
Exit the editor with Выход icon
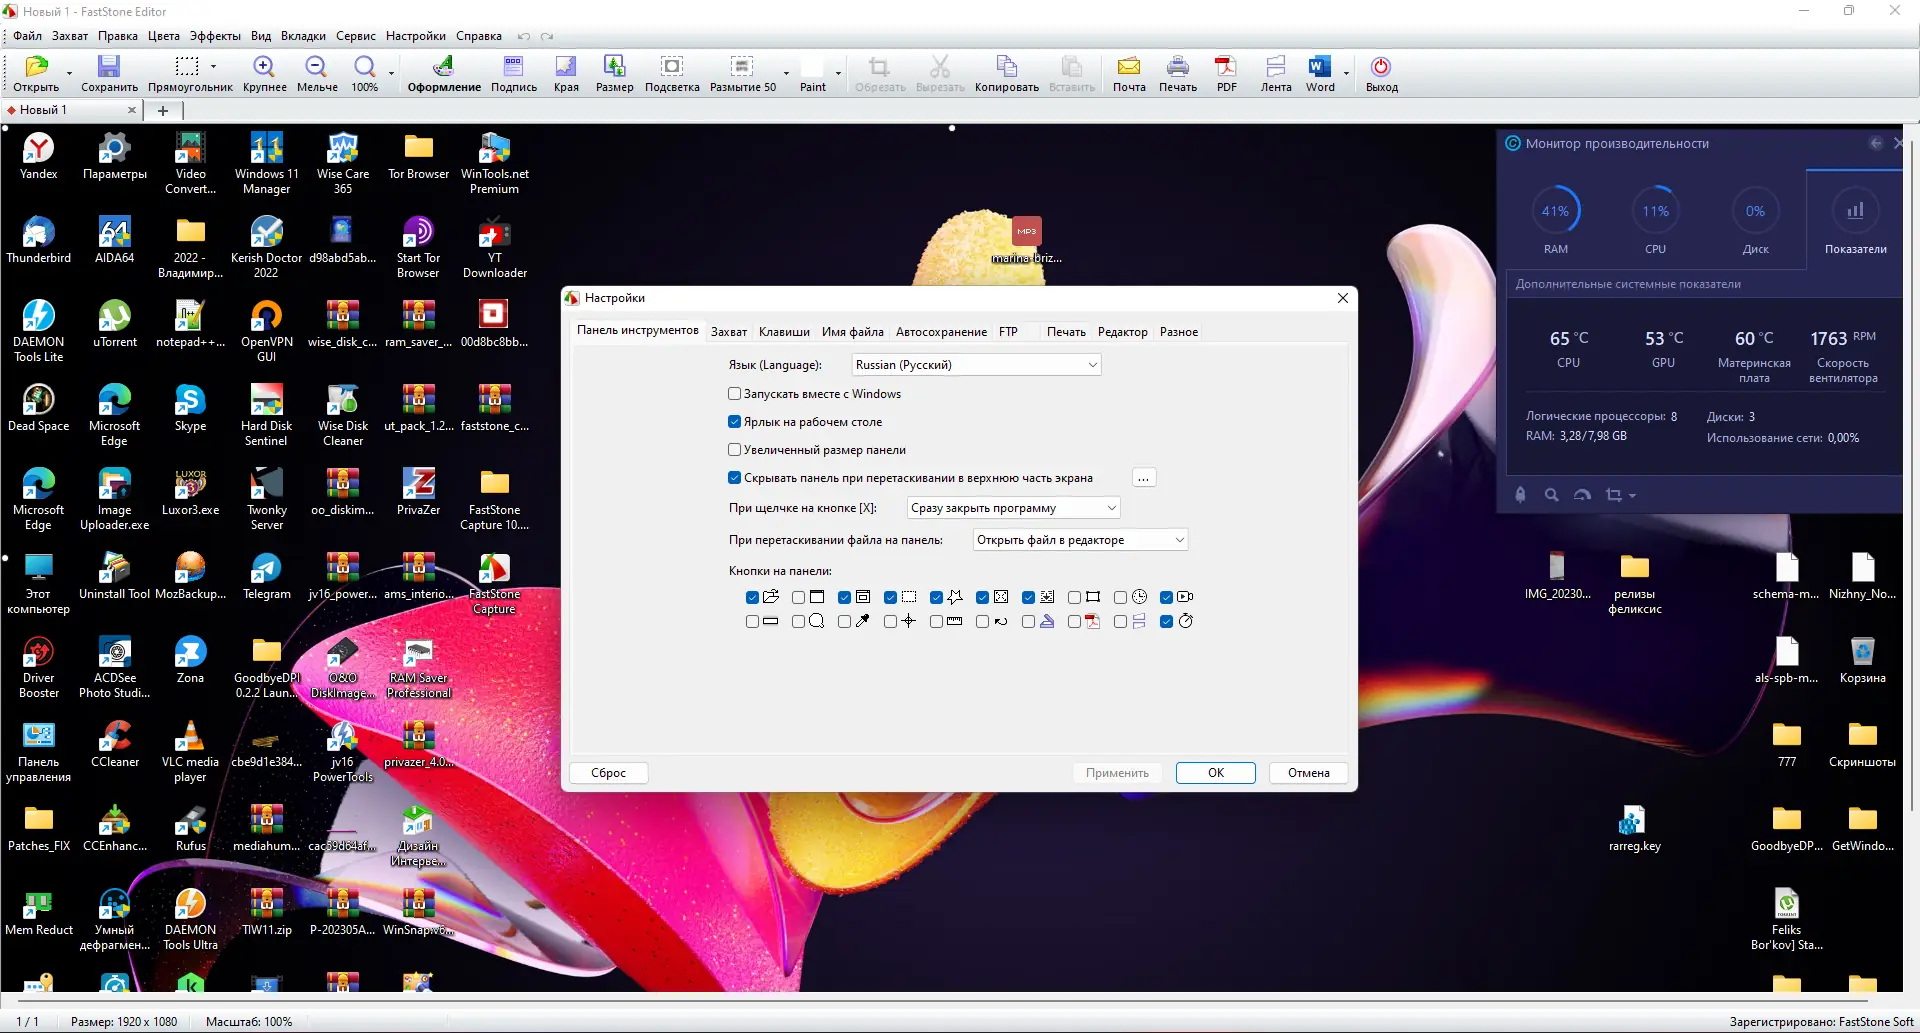(1381, 73)
